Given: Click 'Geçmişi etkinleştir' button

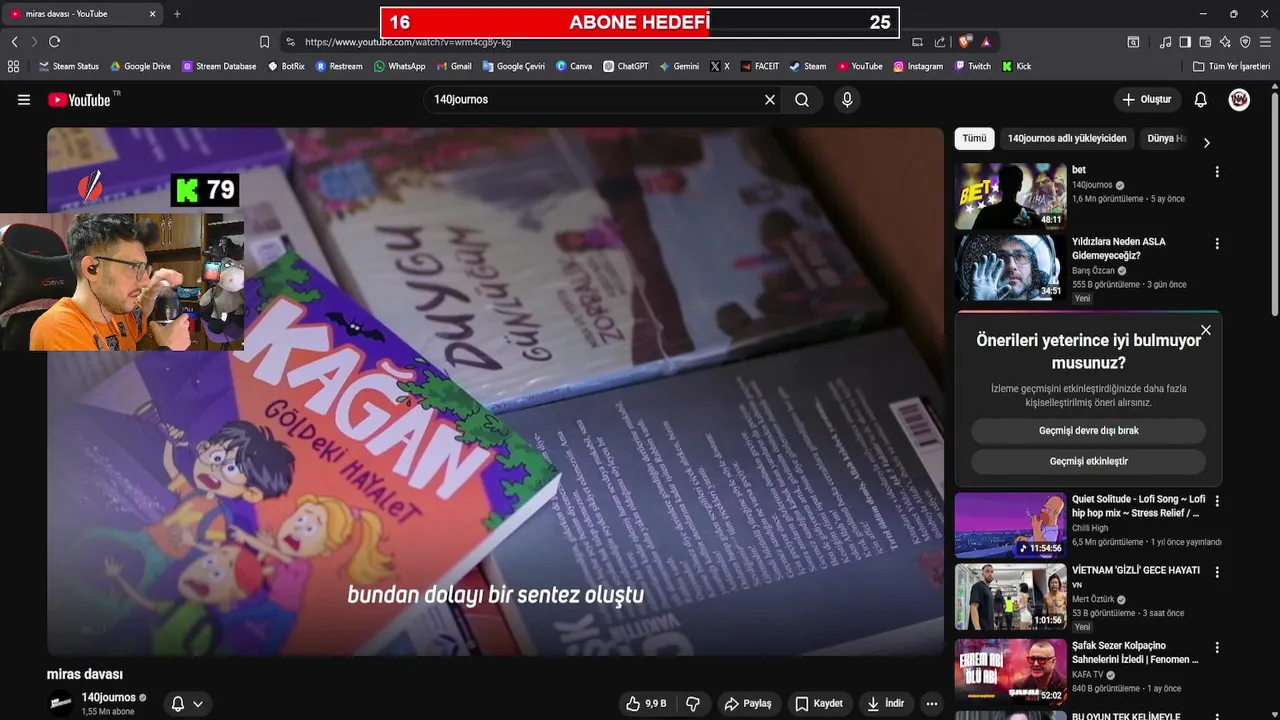Looking at the screenshot, I should point(1088,462).
